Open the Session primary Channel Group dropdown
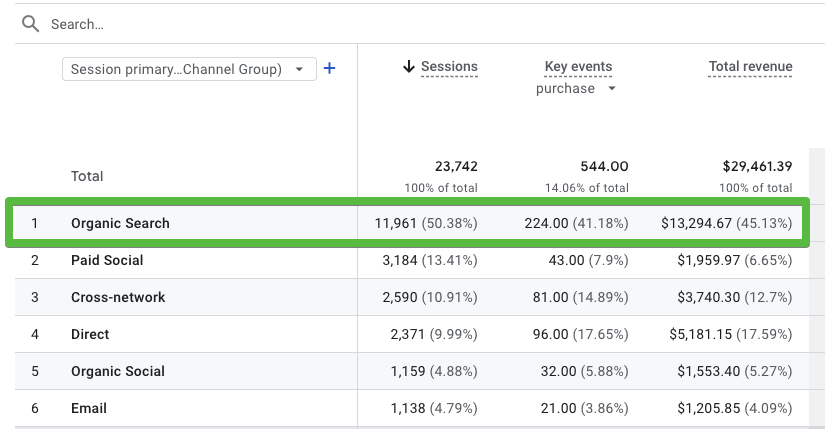 click(189, 69)
